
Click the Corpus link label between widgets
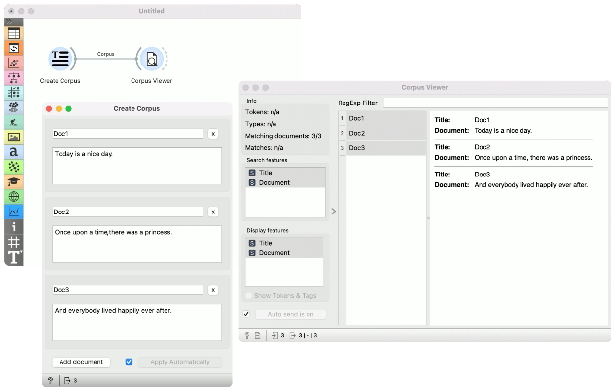105,54
